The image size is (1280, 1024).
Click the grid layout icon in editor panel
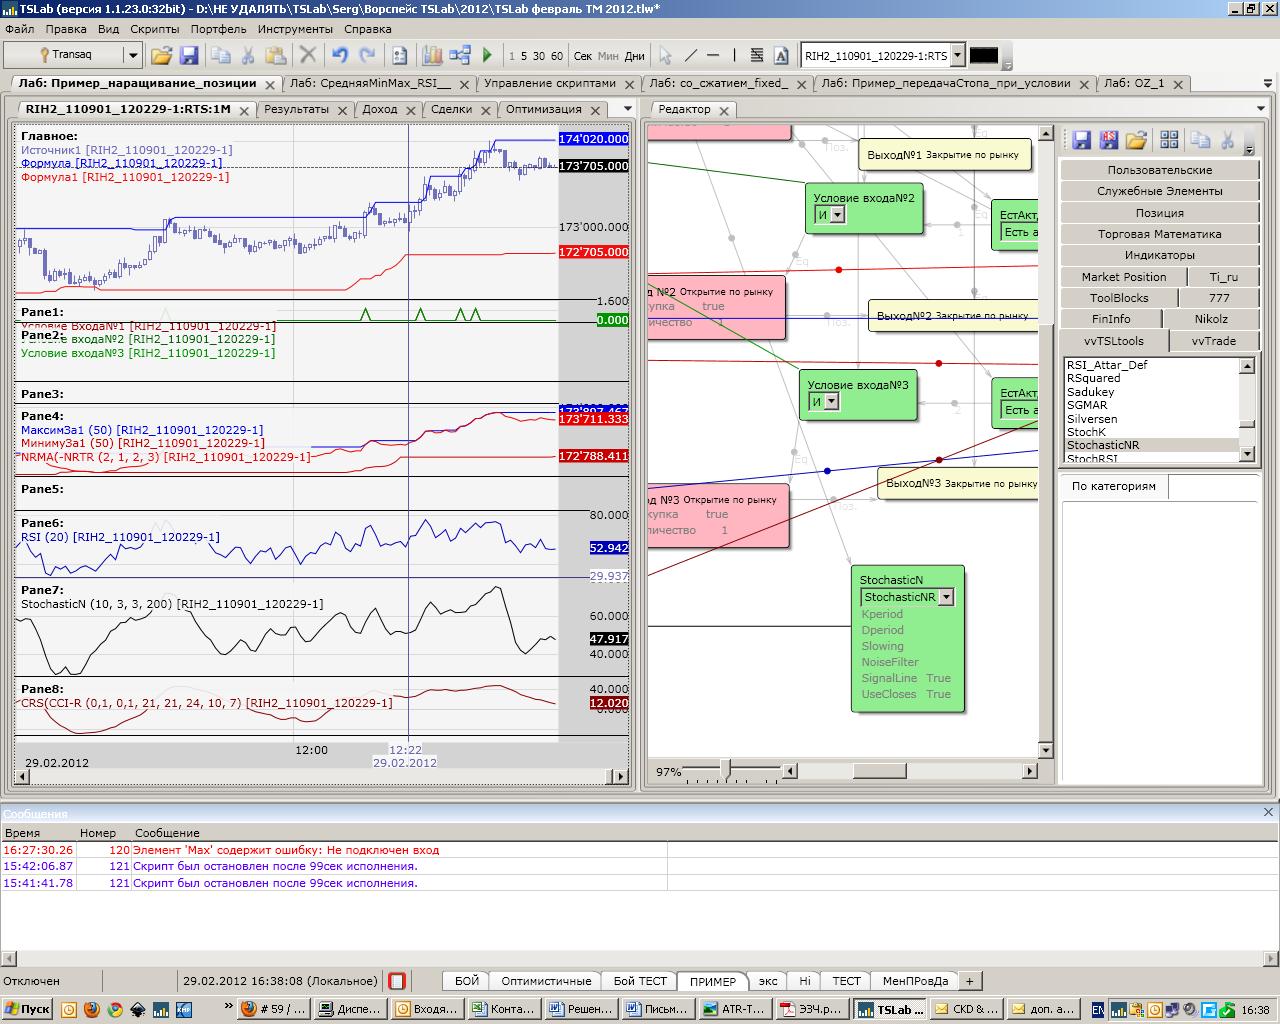pos(1169,140)
